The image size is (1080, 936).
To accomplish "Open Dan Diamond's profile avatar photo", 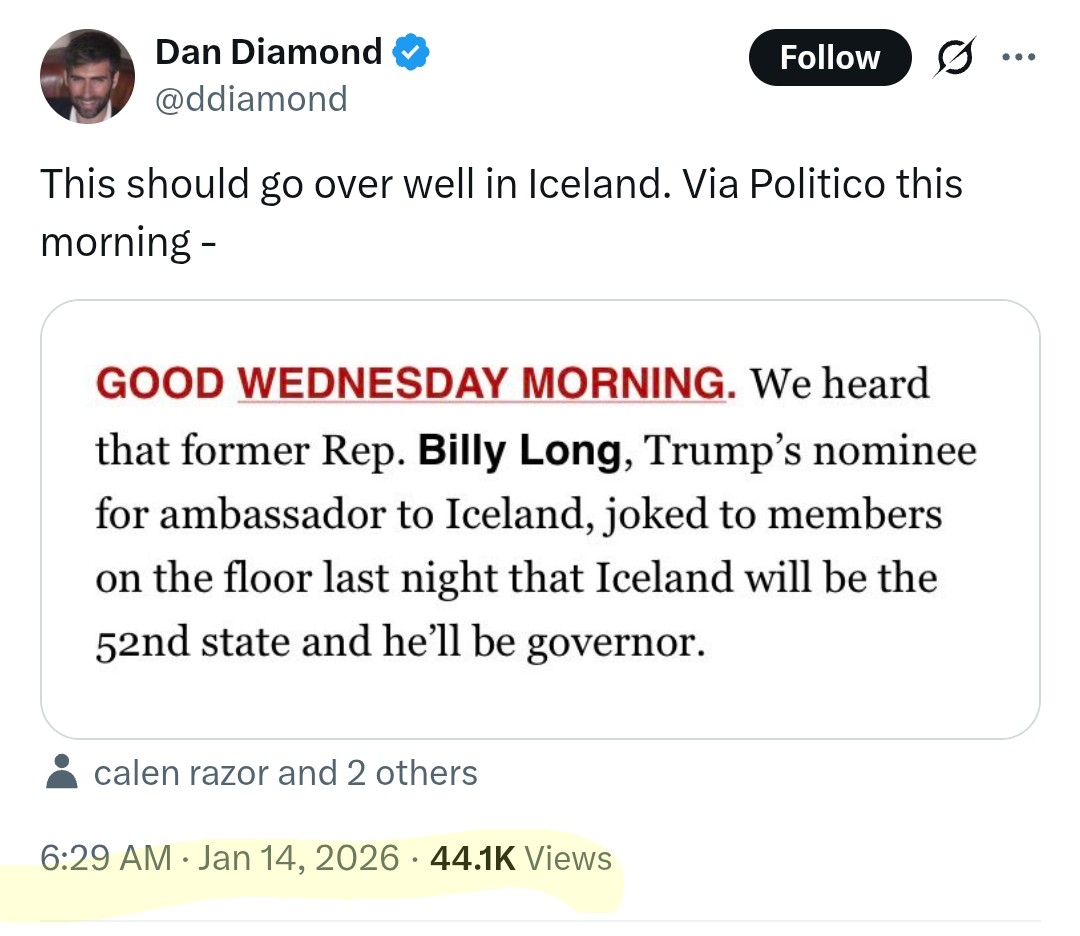I will coord(87,77).
